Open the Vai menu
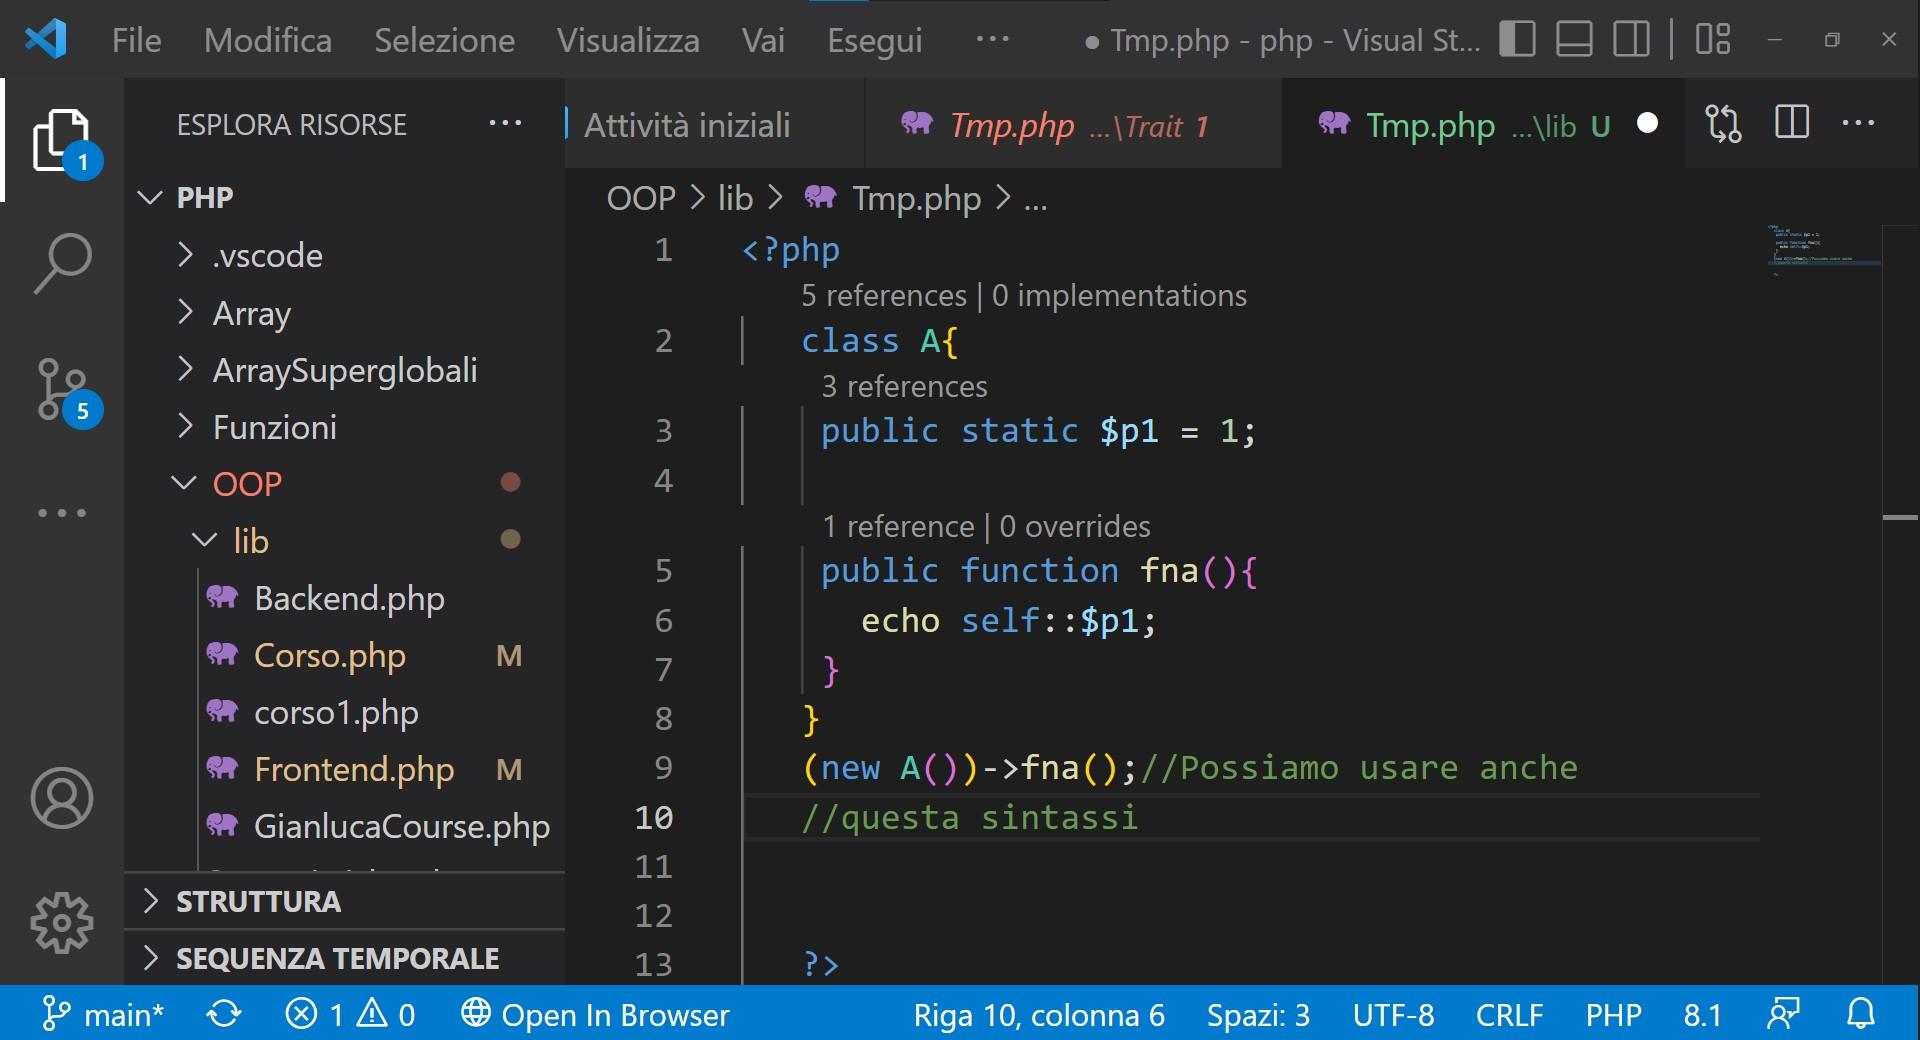The image size is (1920, 1040). click(763, 40)
